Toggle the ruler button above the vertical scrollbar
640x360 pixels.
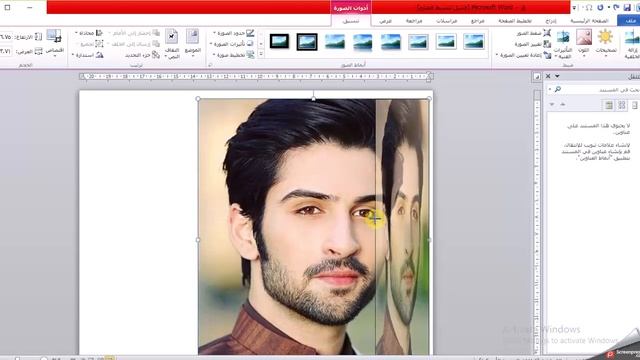[537, 77]
